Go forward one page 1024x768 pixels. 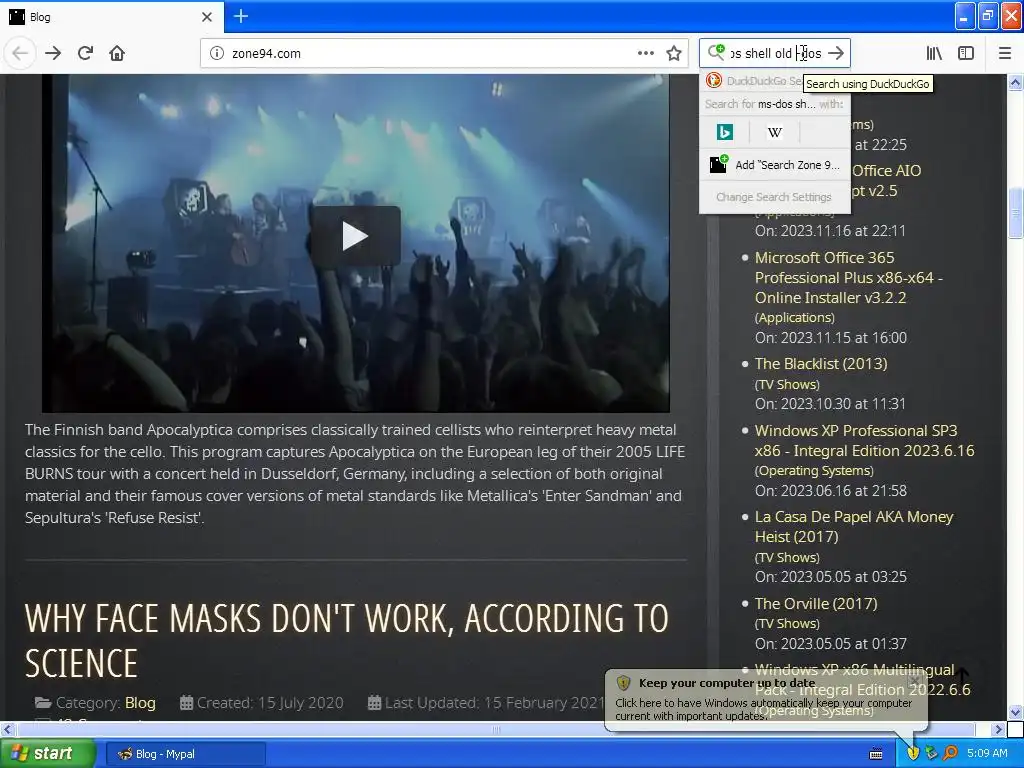53,53
